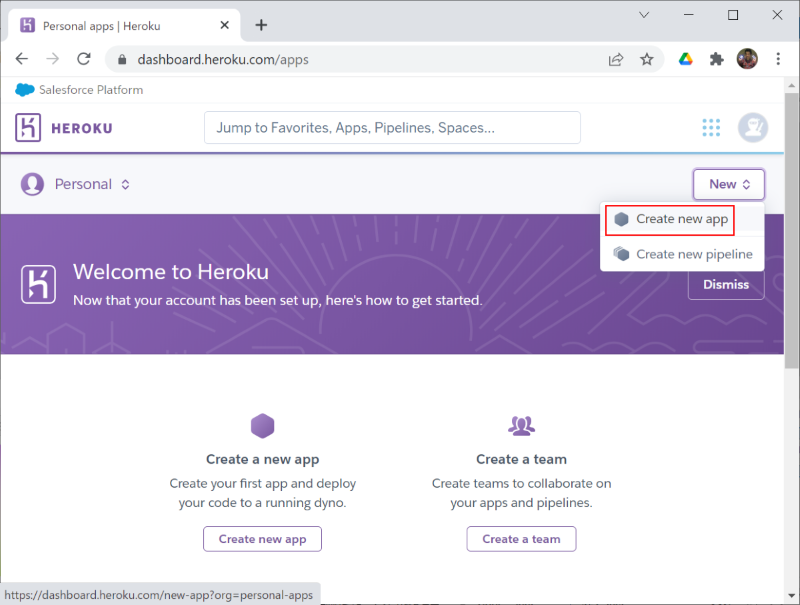Click the Create a team button
This screenshot has height=605, width=800.
tap(521, 539)
